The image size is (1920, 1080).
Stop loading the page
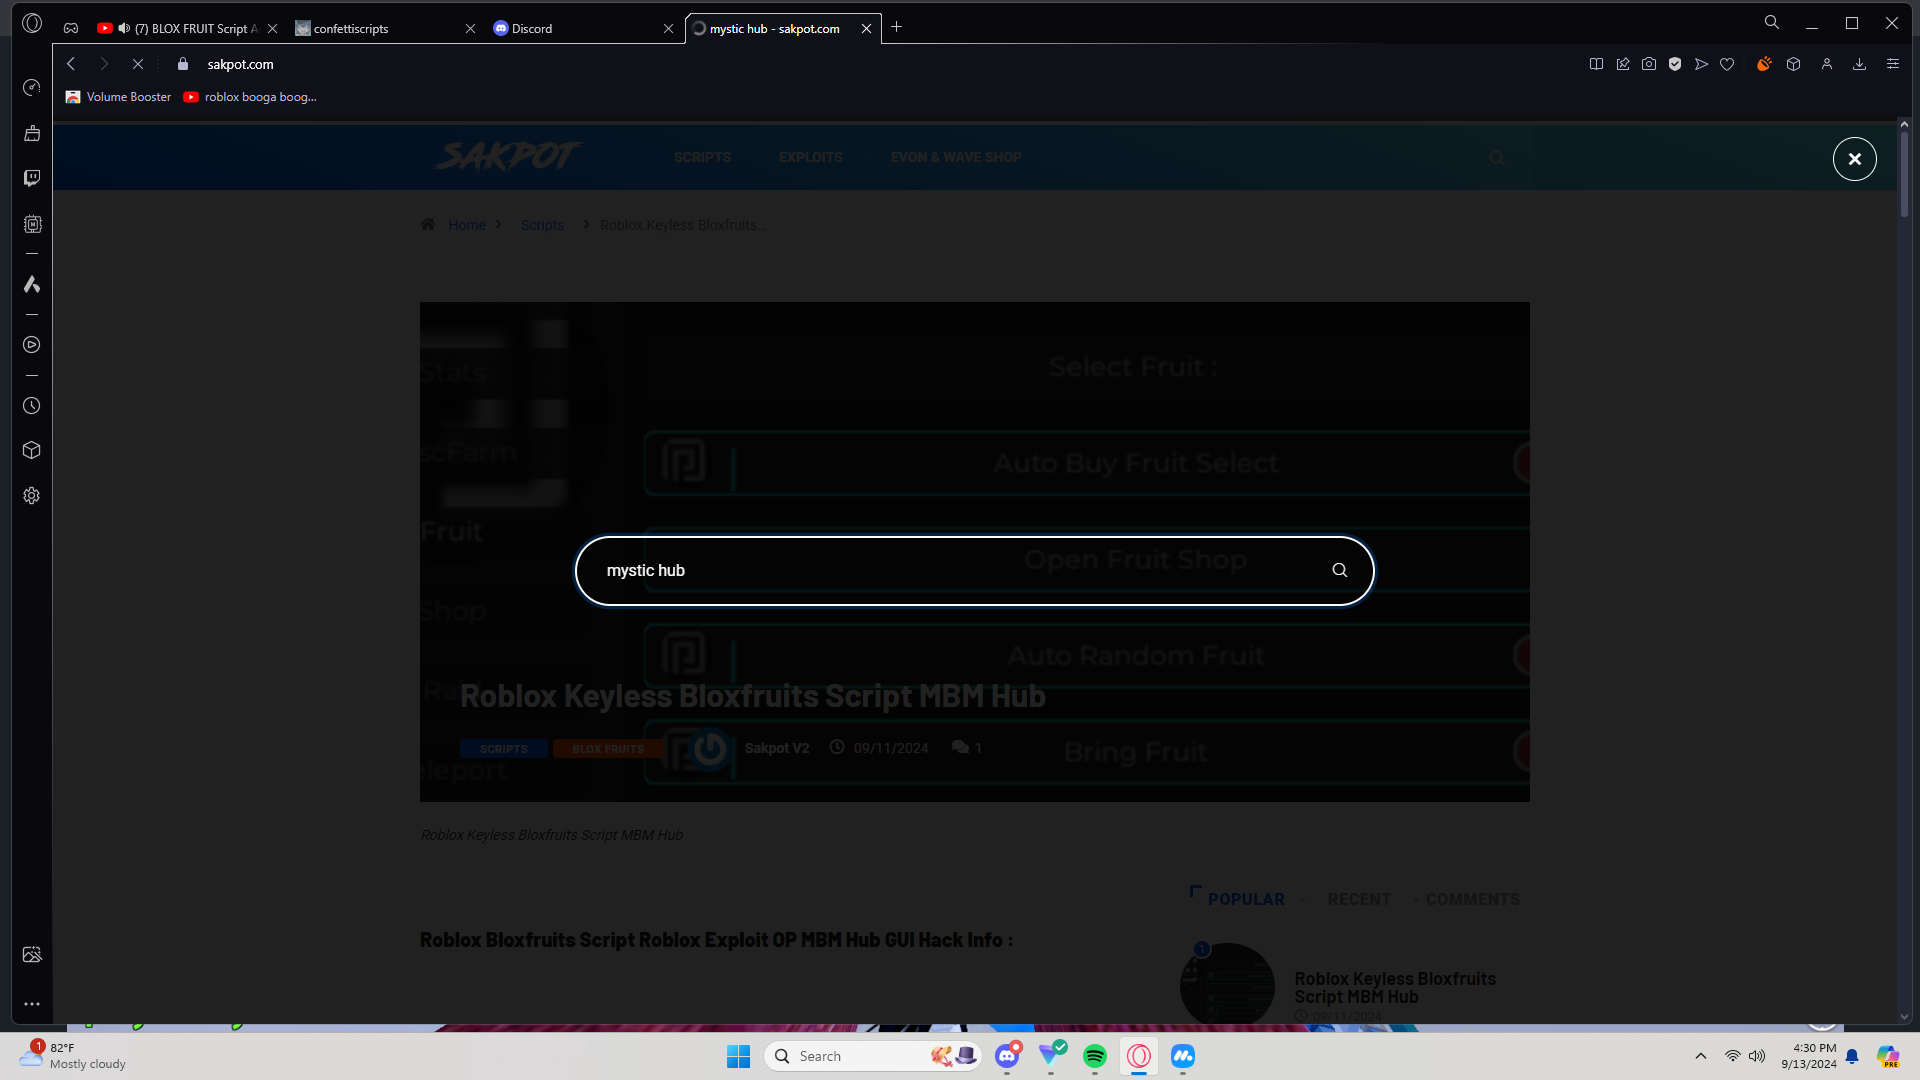[x=138, y=64]
